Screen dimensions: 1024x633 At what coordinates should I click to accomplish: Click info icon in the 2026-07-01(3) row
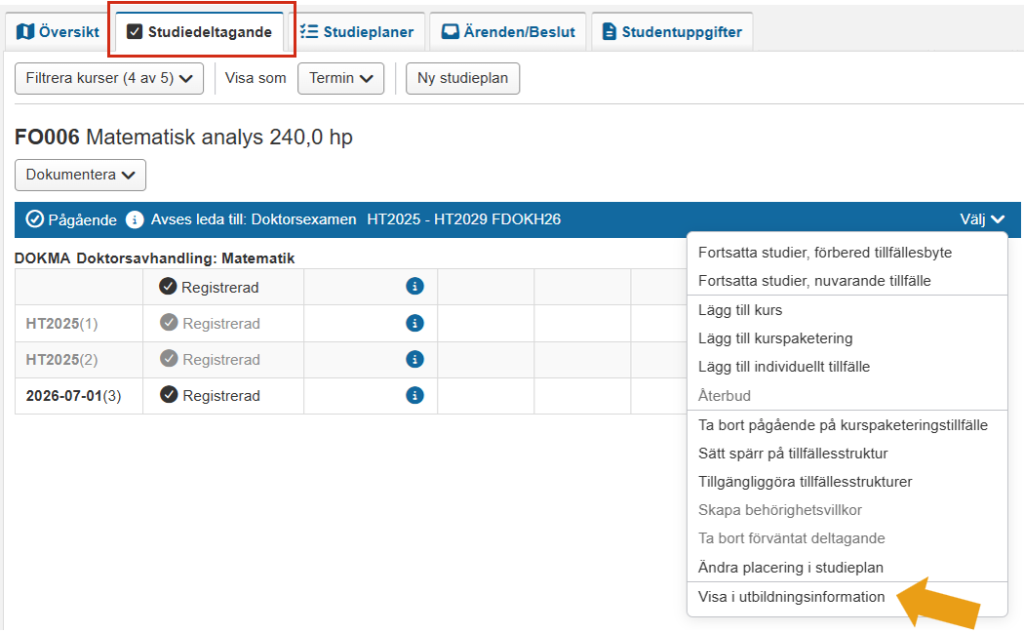tap(415, 395)
